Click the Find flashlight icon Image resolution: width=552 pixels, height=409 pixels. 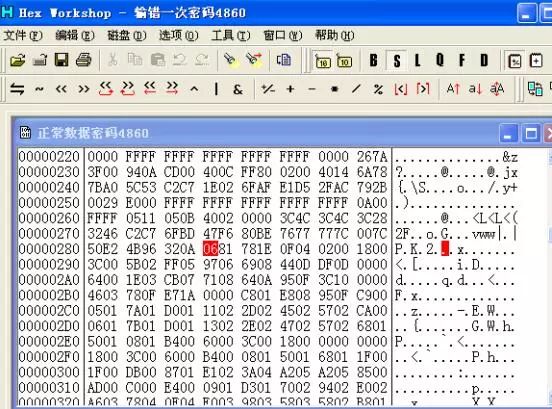click(x=230, y=60)
